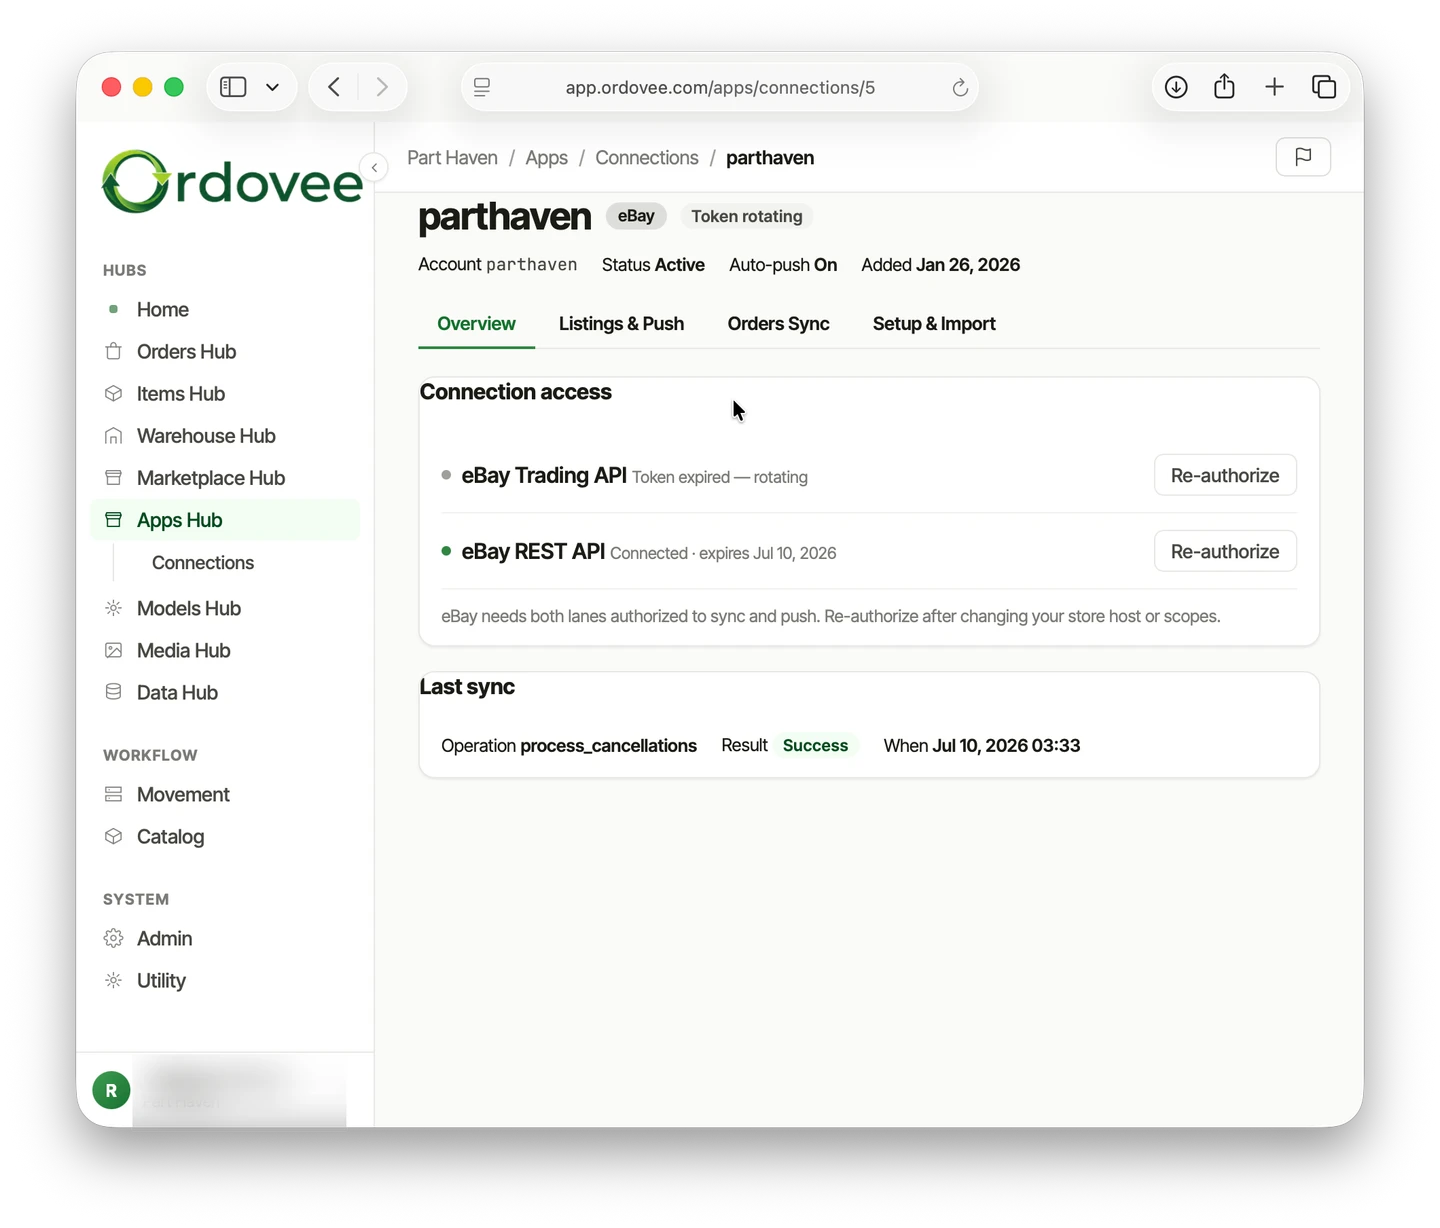The height and width of the screenshot is (1228, 1440).
Task: Open Orders Hub label in sidebar
Action: (186, 352)
